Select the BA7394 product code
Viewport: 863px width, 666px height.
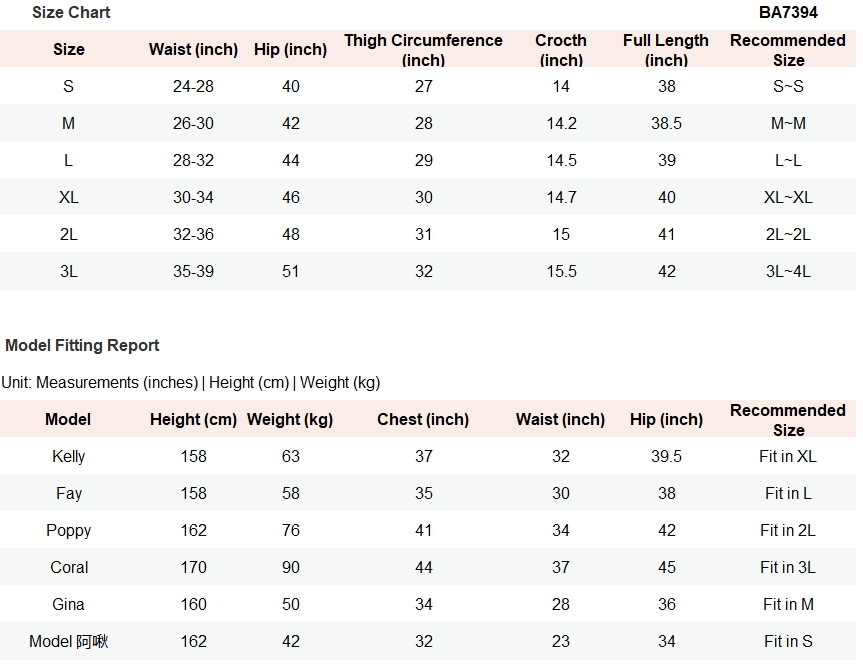pos(788,12)
